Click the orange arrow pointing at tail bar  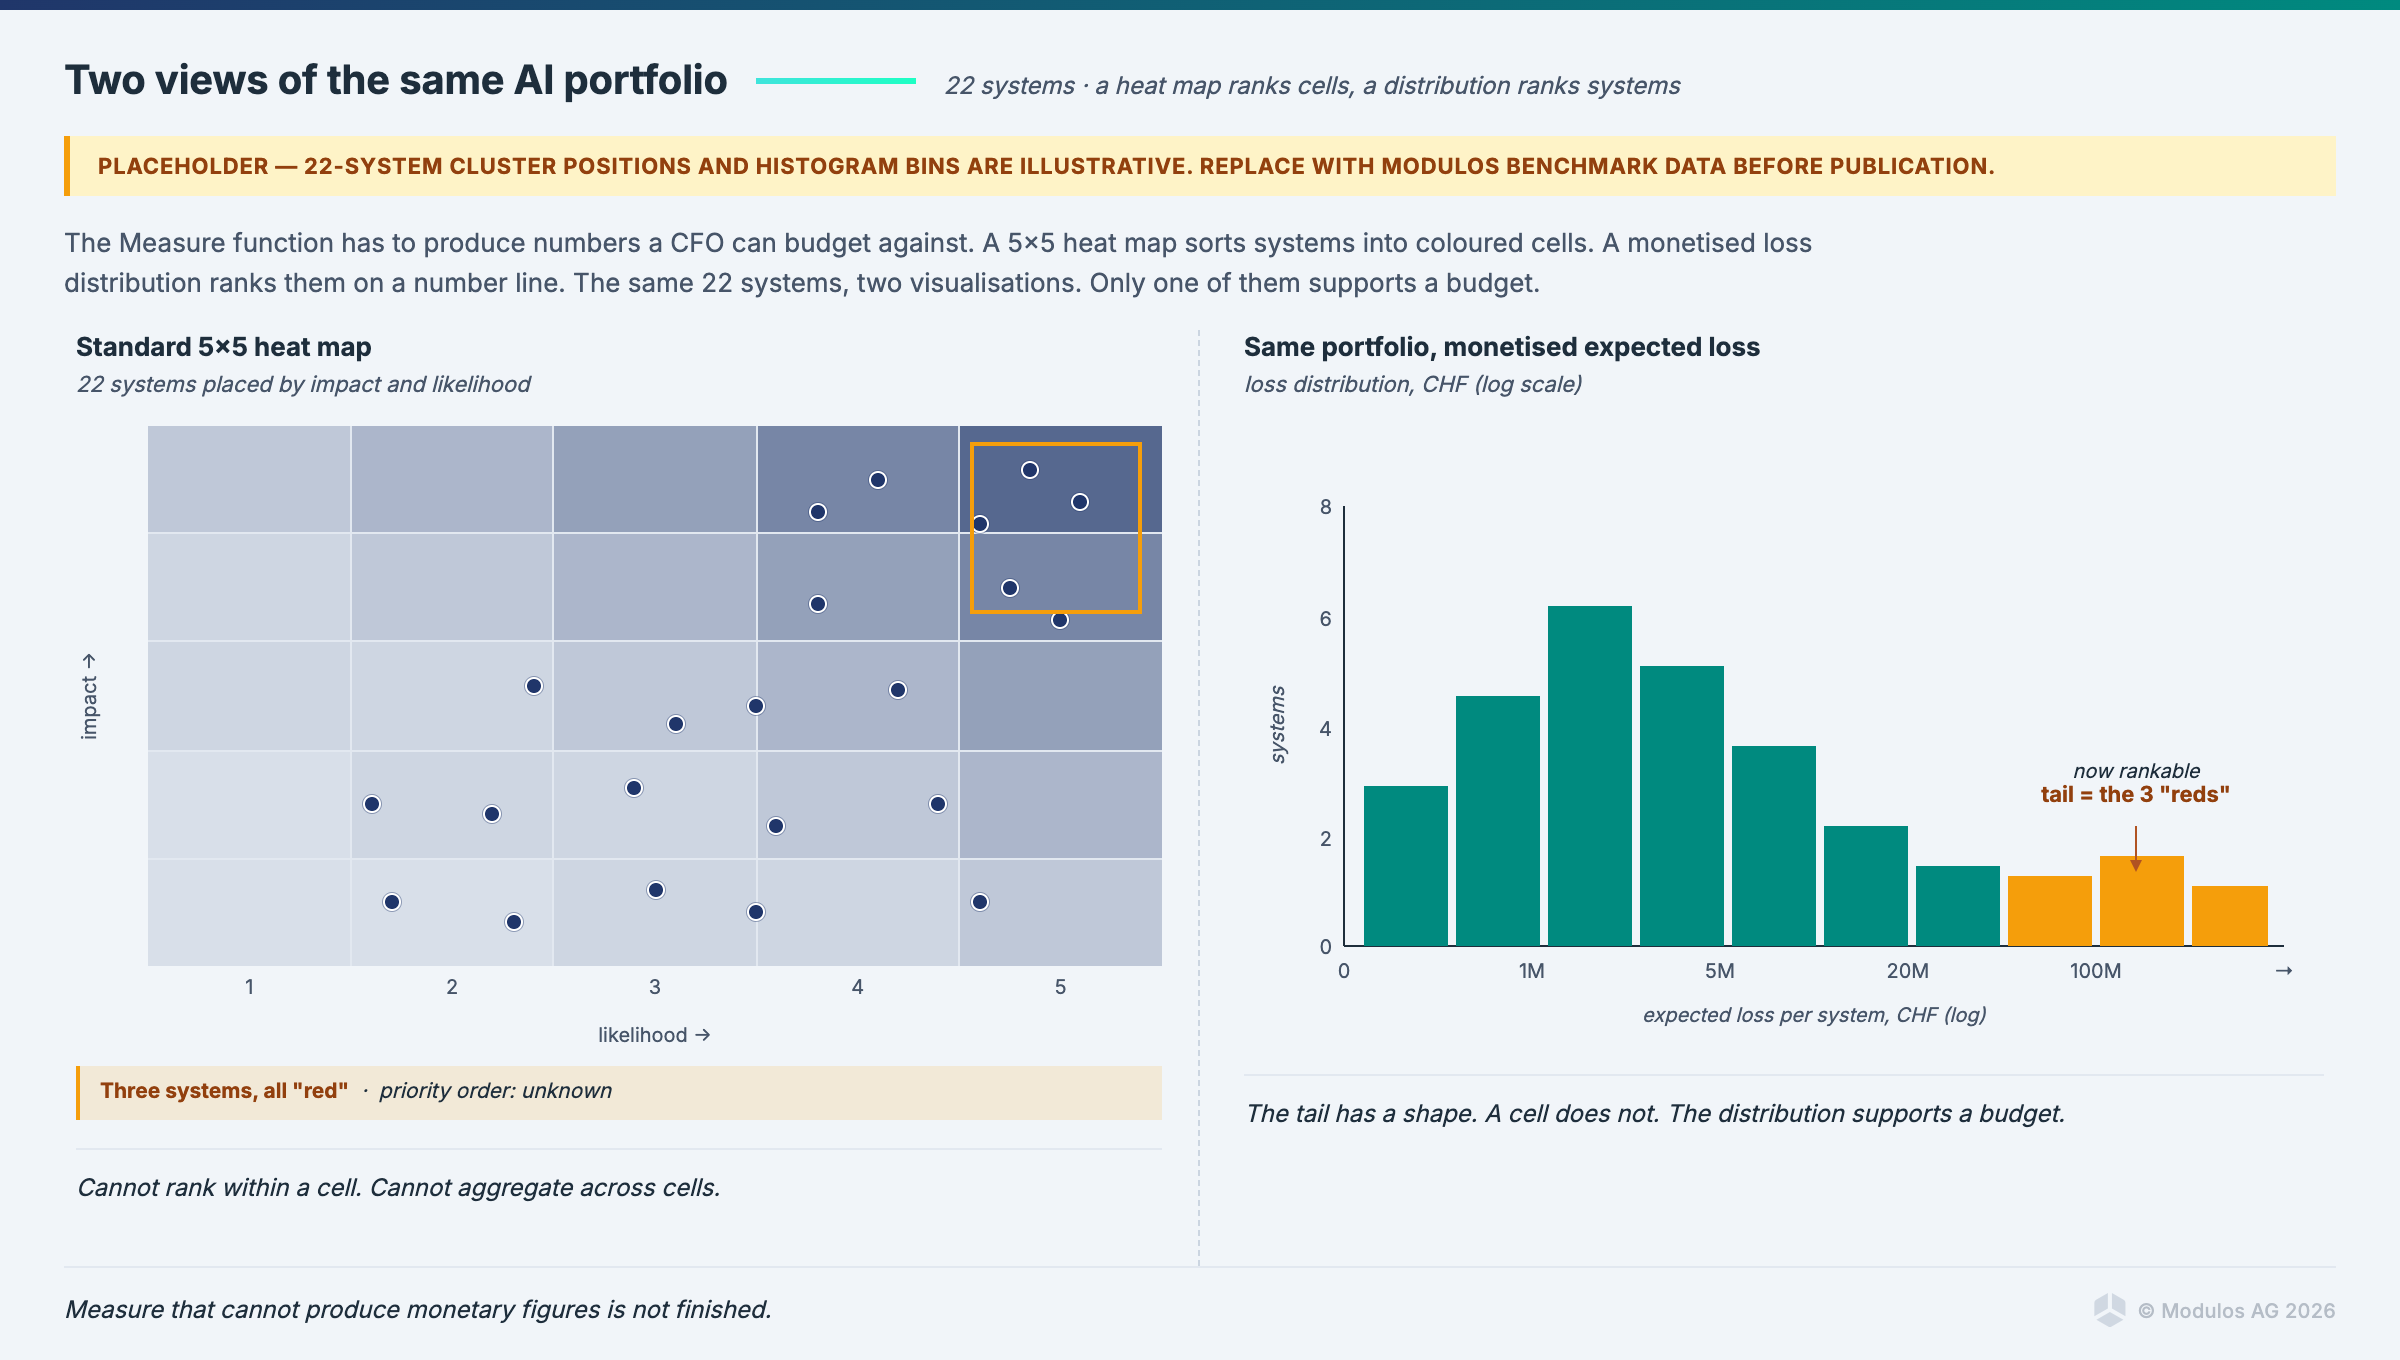coord(2135,849)
